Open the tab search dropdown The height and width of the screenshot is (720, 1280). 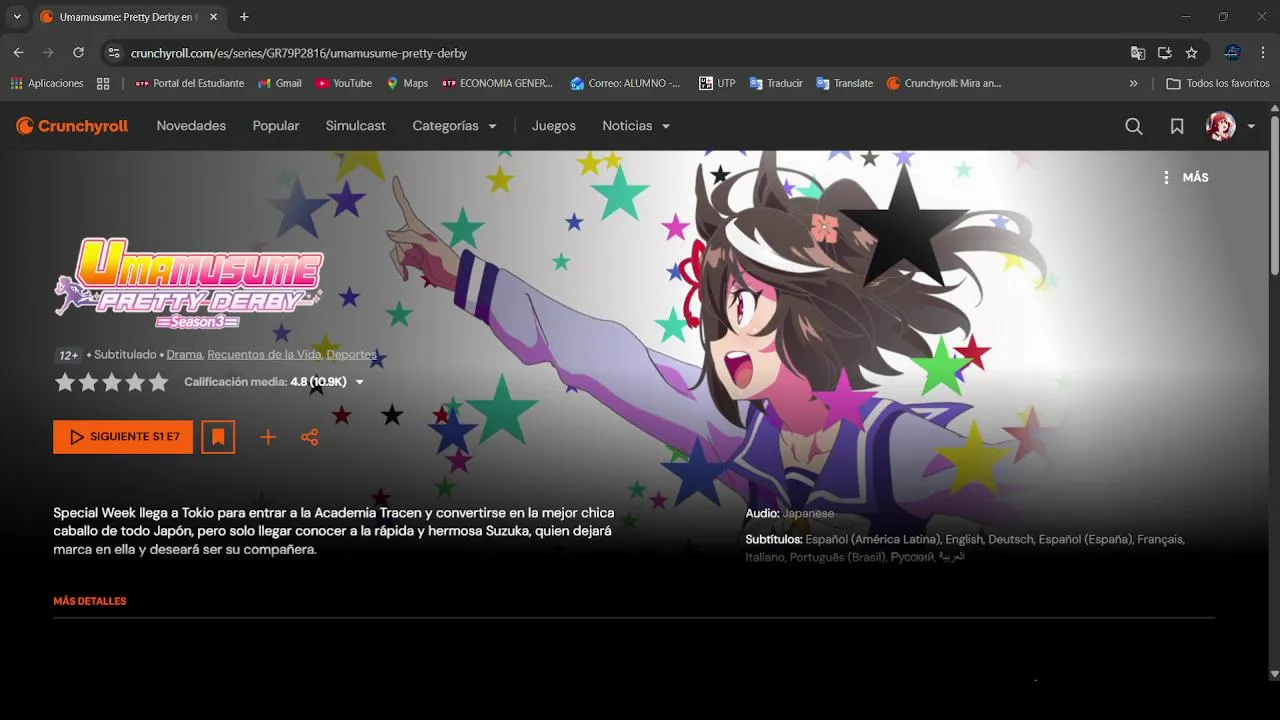click(x=17, y=17)
